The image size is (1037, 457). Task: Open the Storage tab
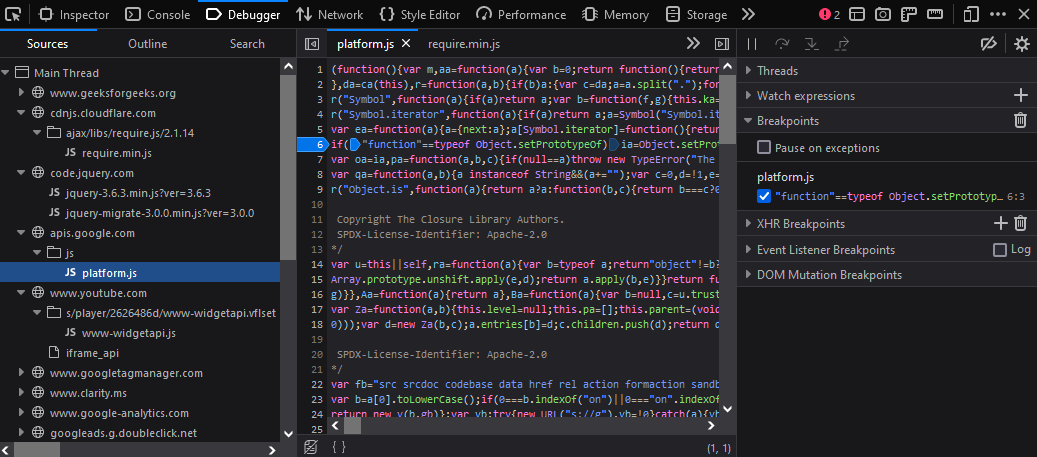(696, 14)
